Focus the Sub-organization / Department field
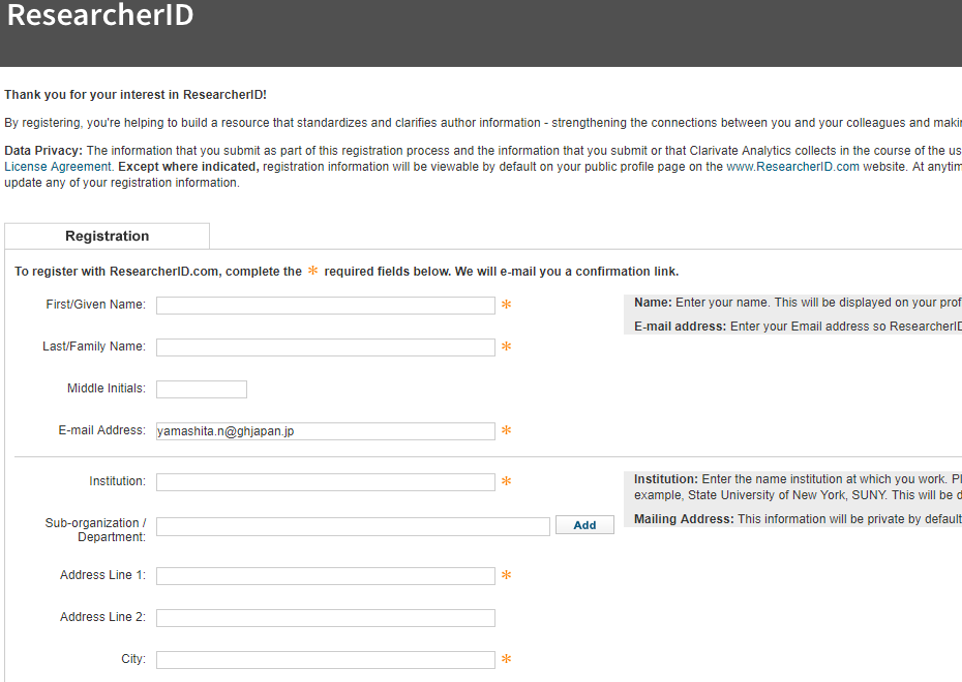The image size is (962, 682). 353,526
